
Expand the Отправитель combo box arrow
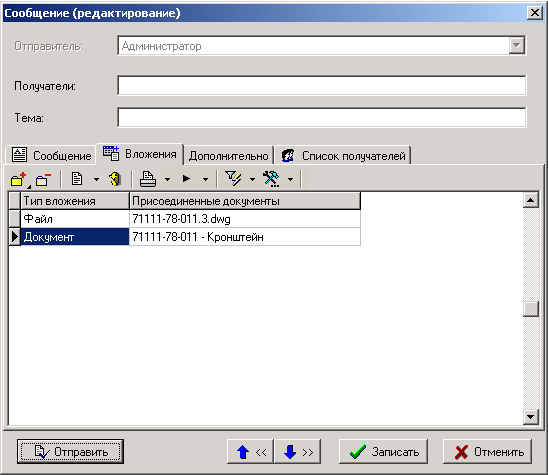[x=517, y=45]
